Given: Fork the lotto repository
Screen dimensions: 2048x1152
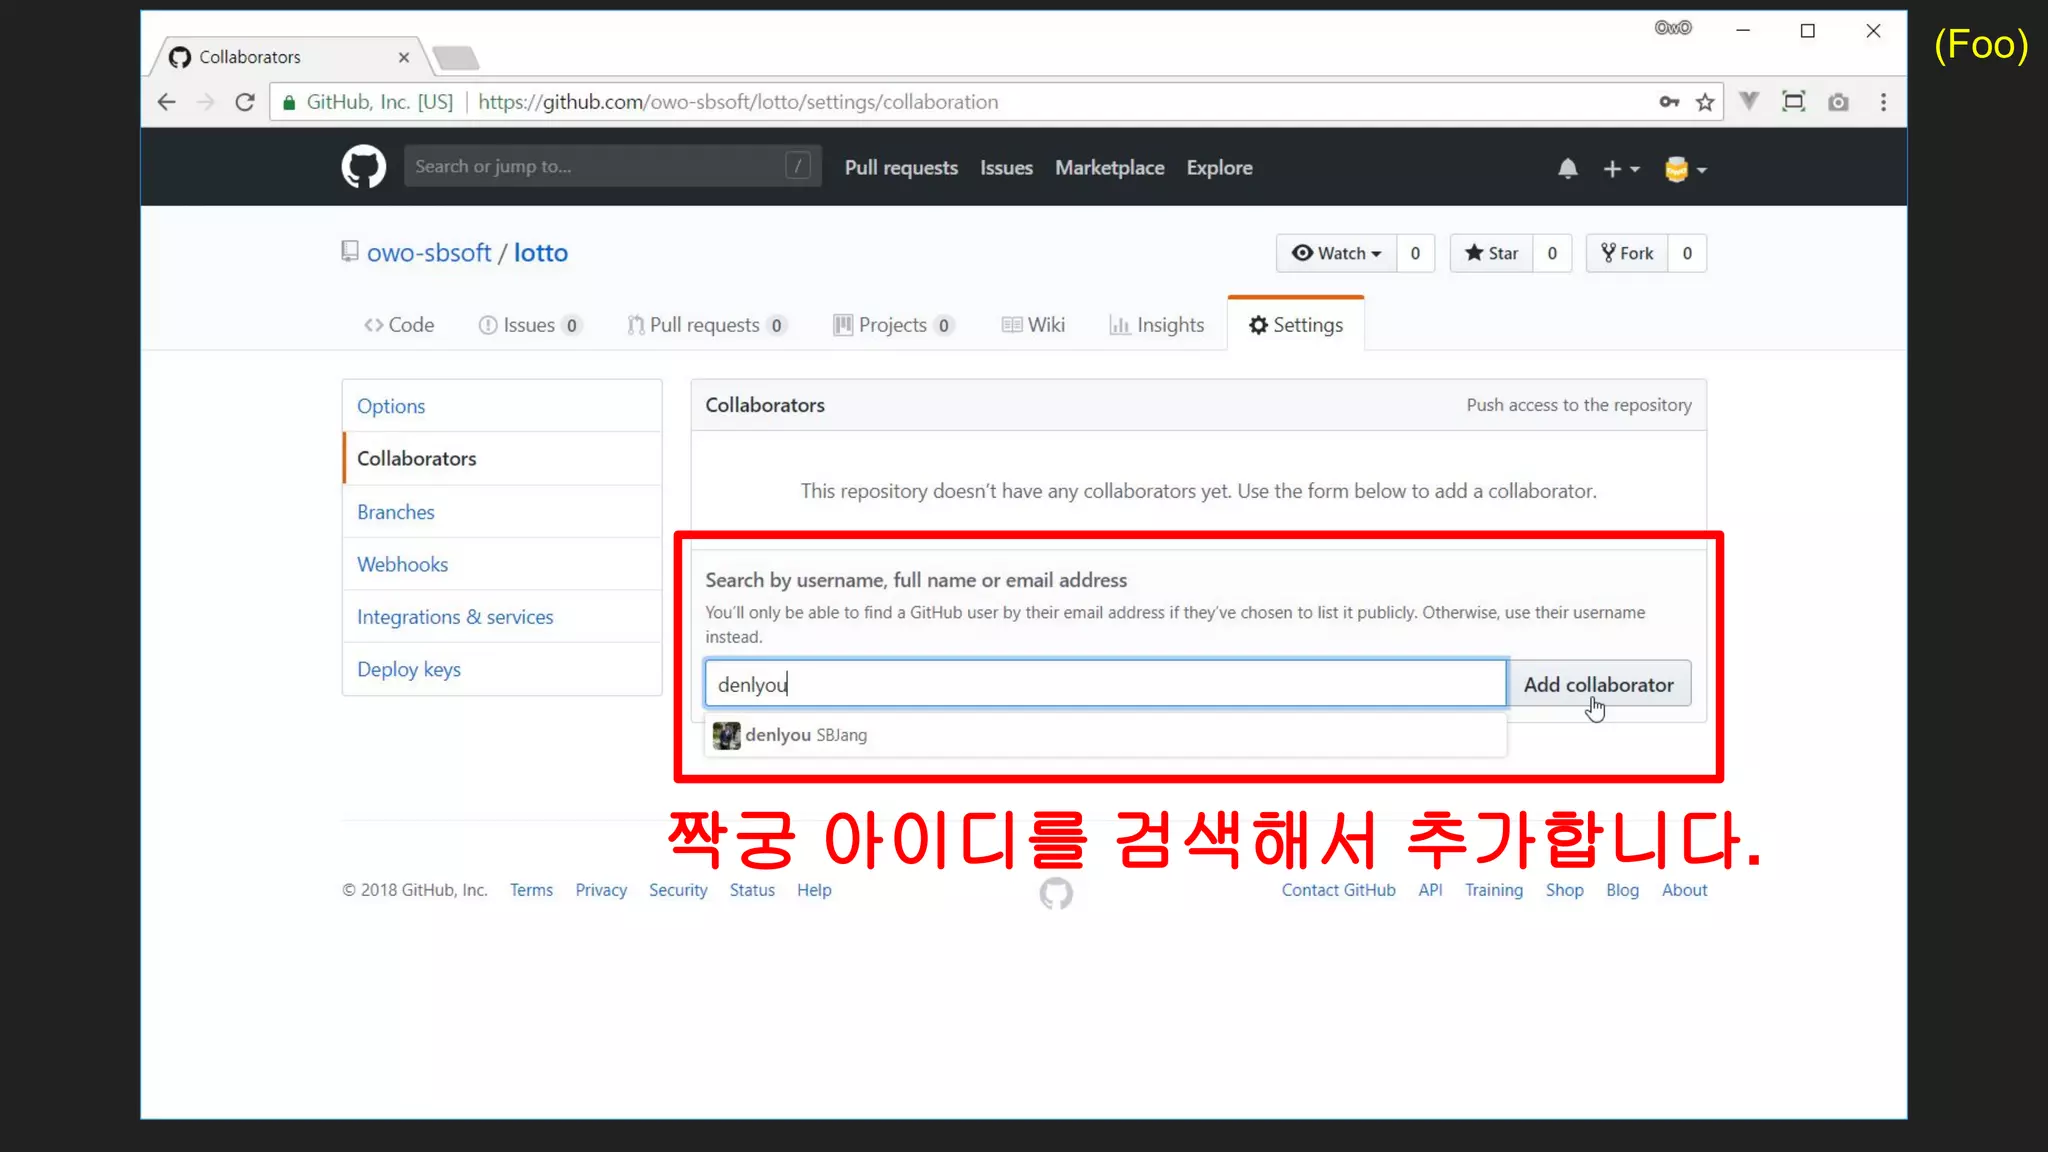Looking at the screenshot, I should point(1627,253).
